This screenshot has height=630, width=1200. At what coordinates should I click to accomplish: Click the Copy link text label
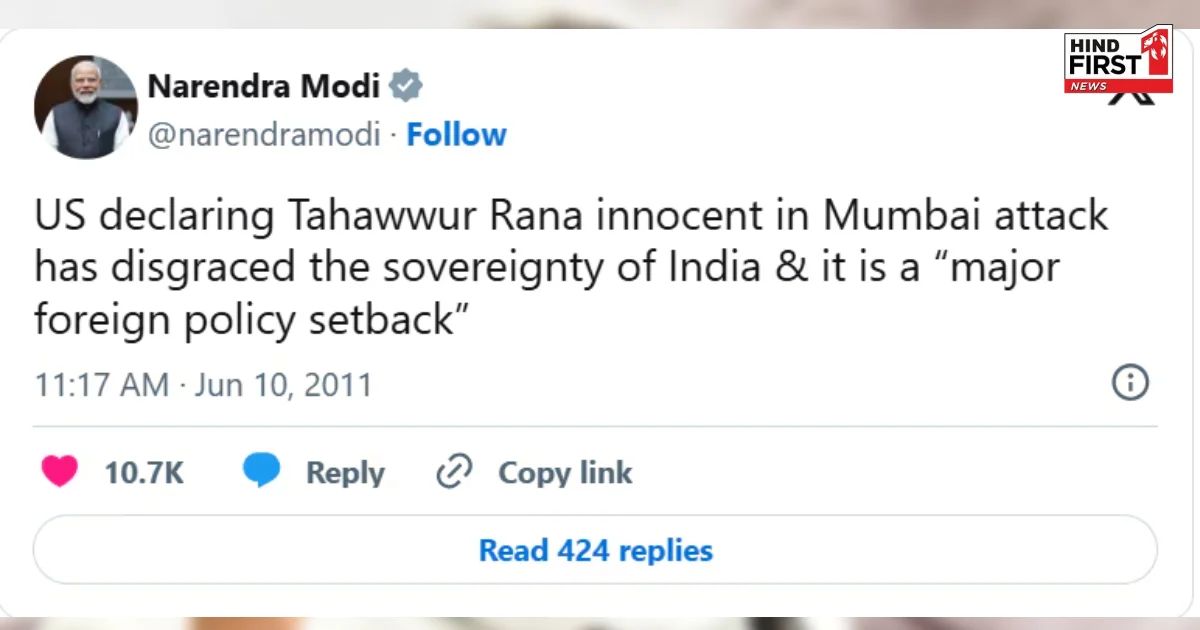click(x=565, y=473)
